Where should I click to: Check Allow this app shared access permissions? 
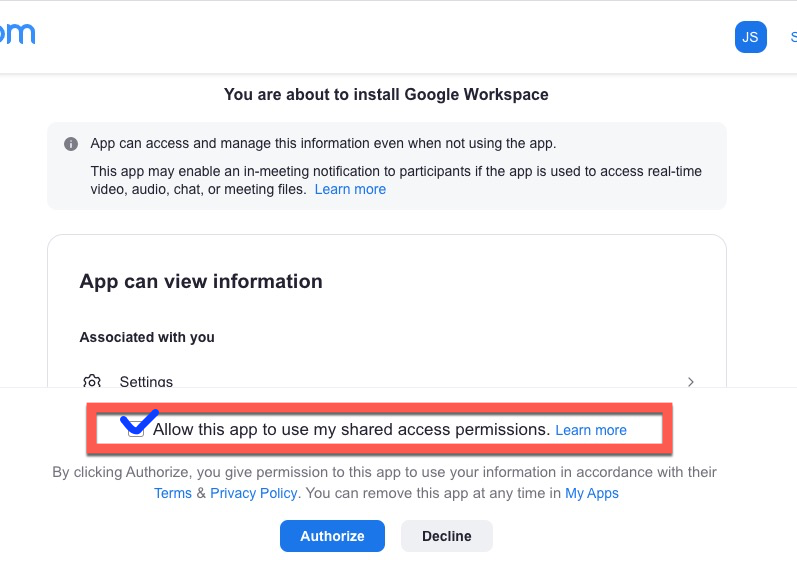136,430
